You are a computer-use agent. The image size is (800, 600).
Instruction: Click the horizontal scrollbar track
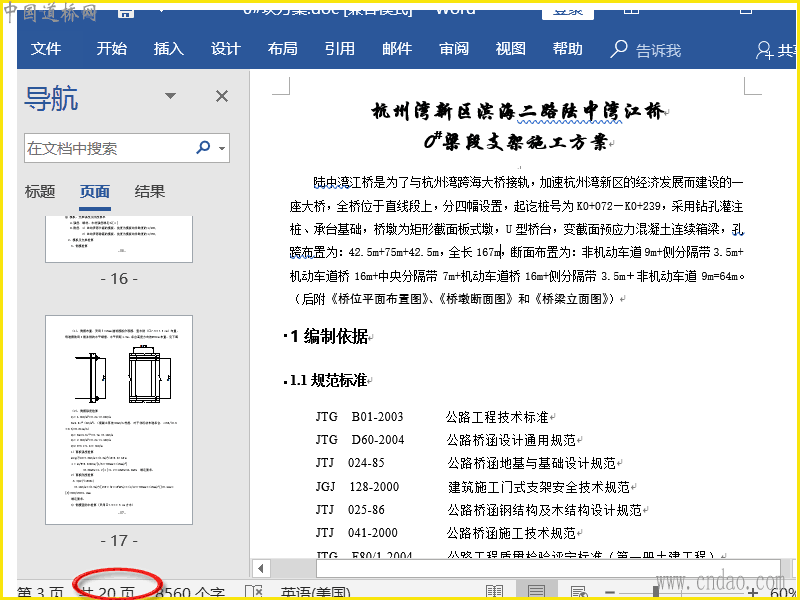point(547,568)
